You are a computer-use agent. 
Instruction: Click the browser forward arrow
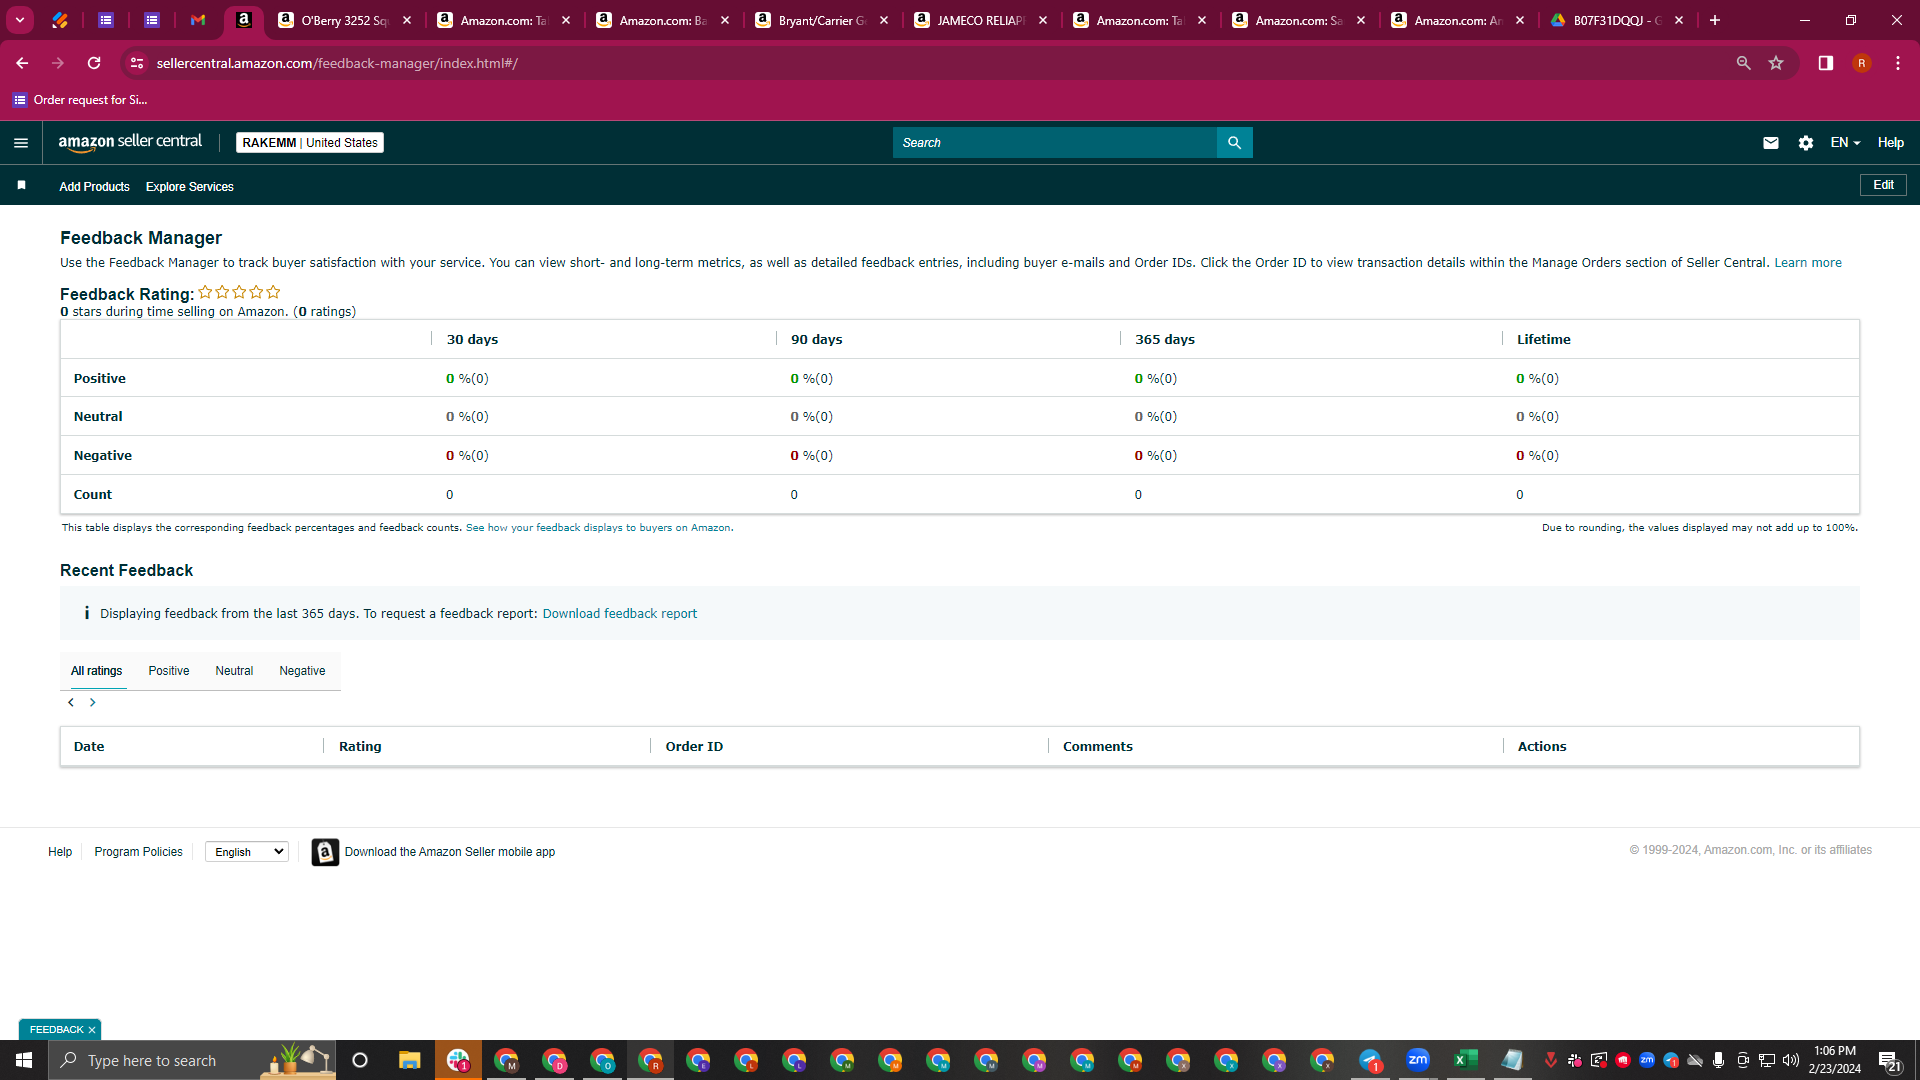(x=58, y=63)
